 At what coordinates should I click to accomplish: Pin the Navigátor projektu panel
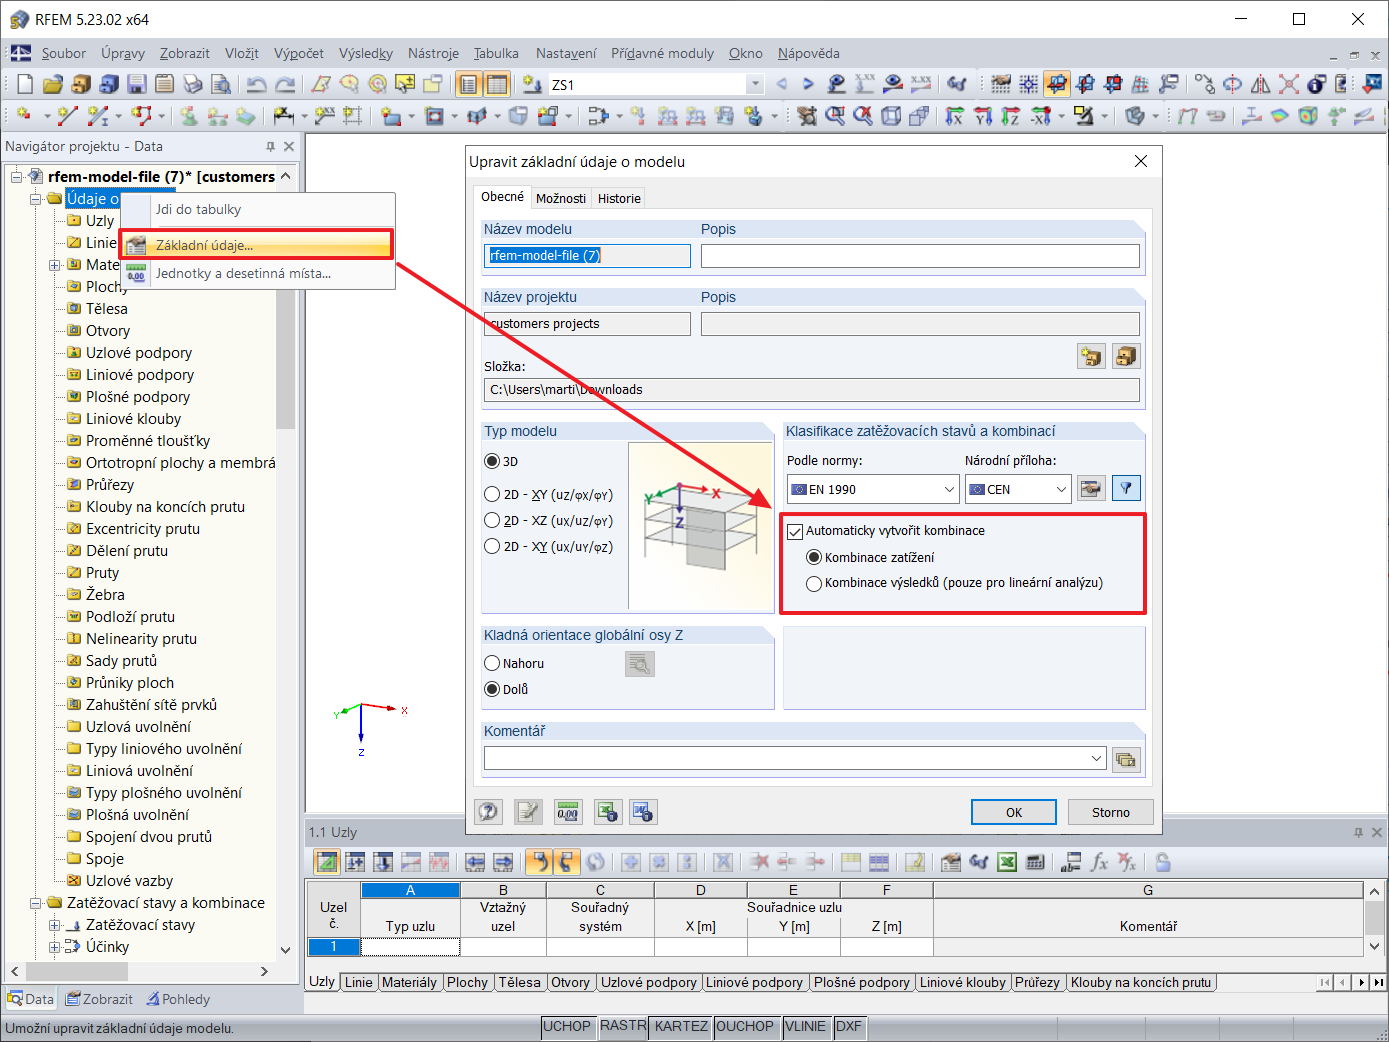point(270,147)
